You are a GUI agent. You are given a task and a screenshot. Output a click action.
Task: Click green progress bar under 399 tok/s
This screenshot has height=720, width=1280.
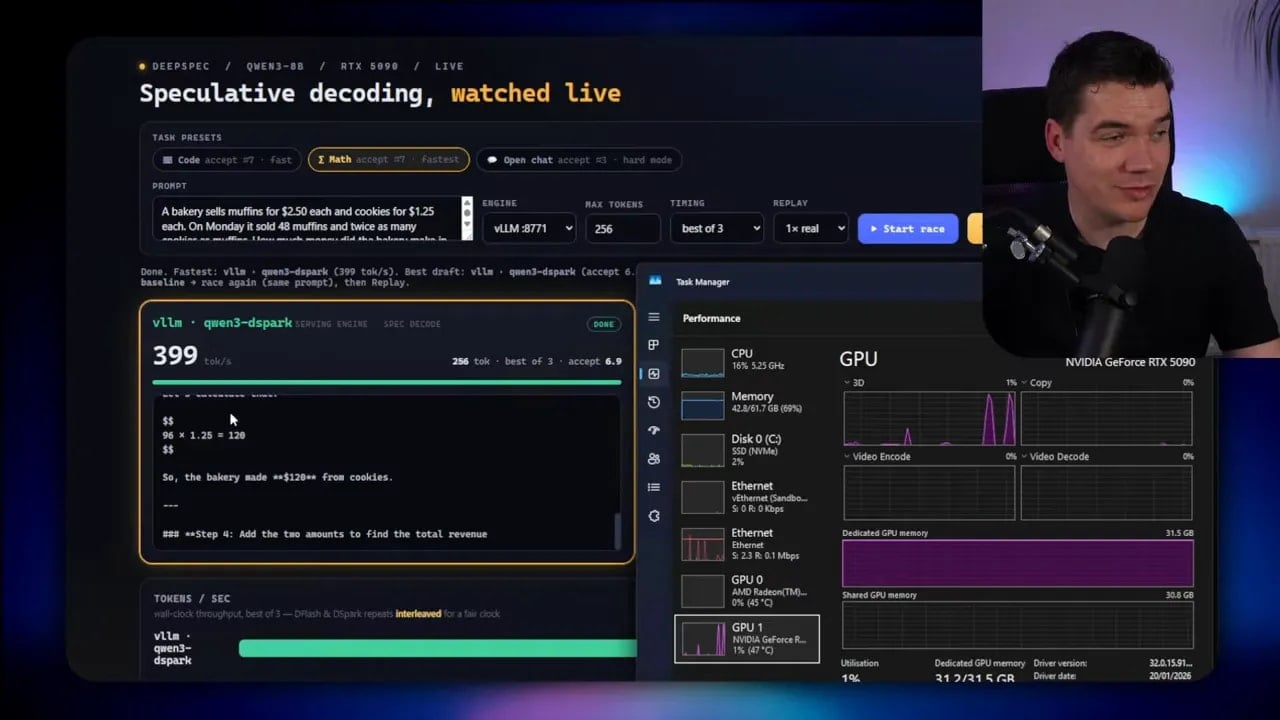[387, 382]
